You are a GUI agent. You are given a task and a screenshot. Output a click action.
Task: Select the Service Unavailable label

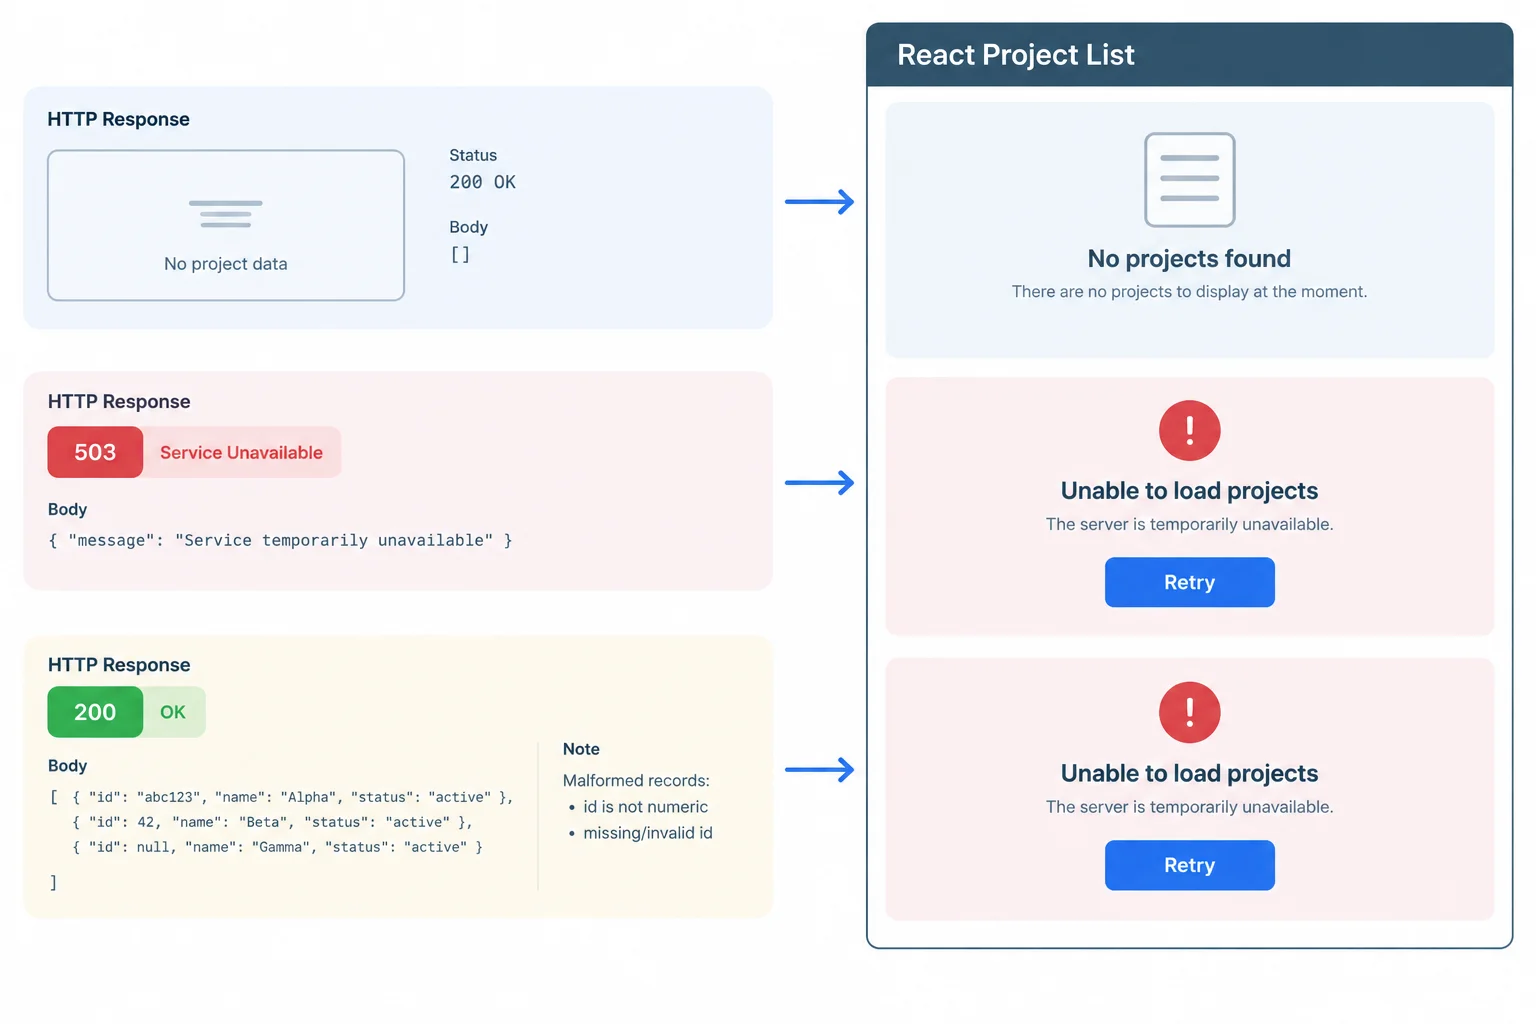(241, 453)
